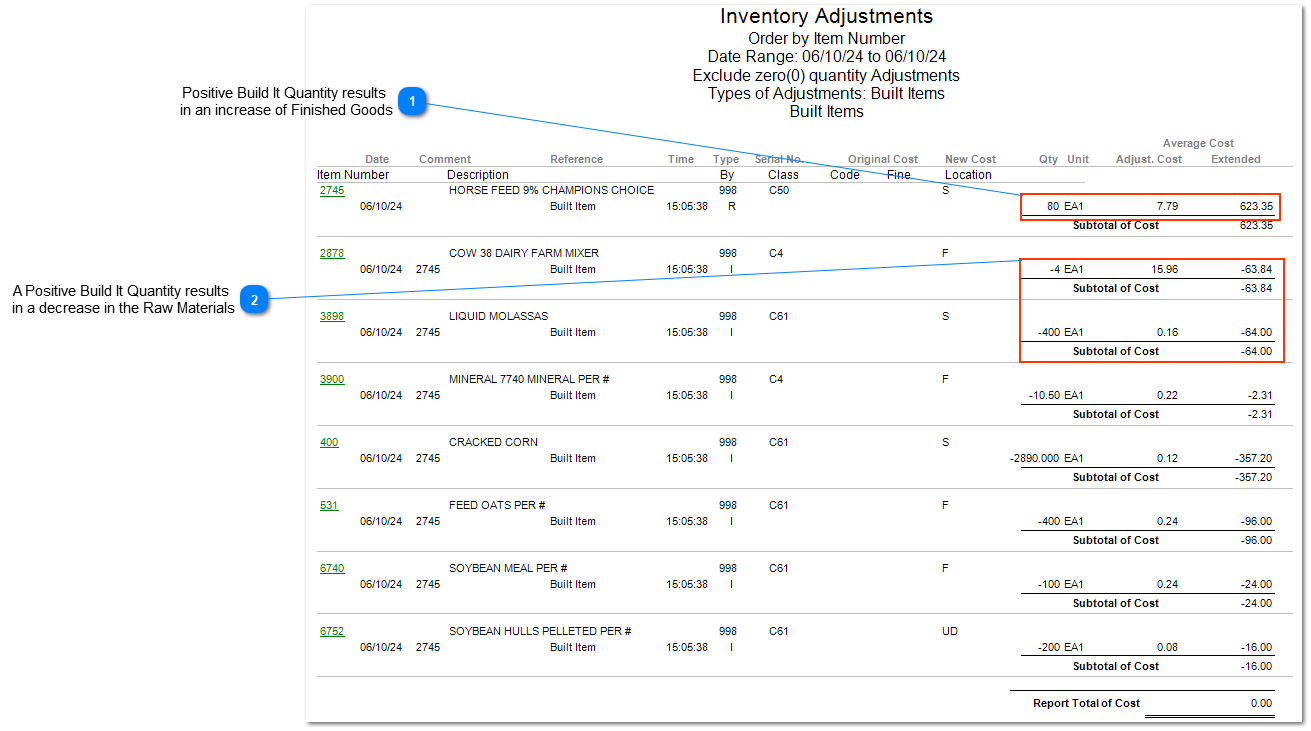1311x731 pixels.
Task: Click the Extended column header
Action: [1236, 159]
